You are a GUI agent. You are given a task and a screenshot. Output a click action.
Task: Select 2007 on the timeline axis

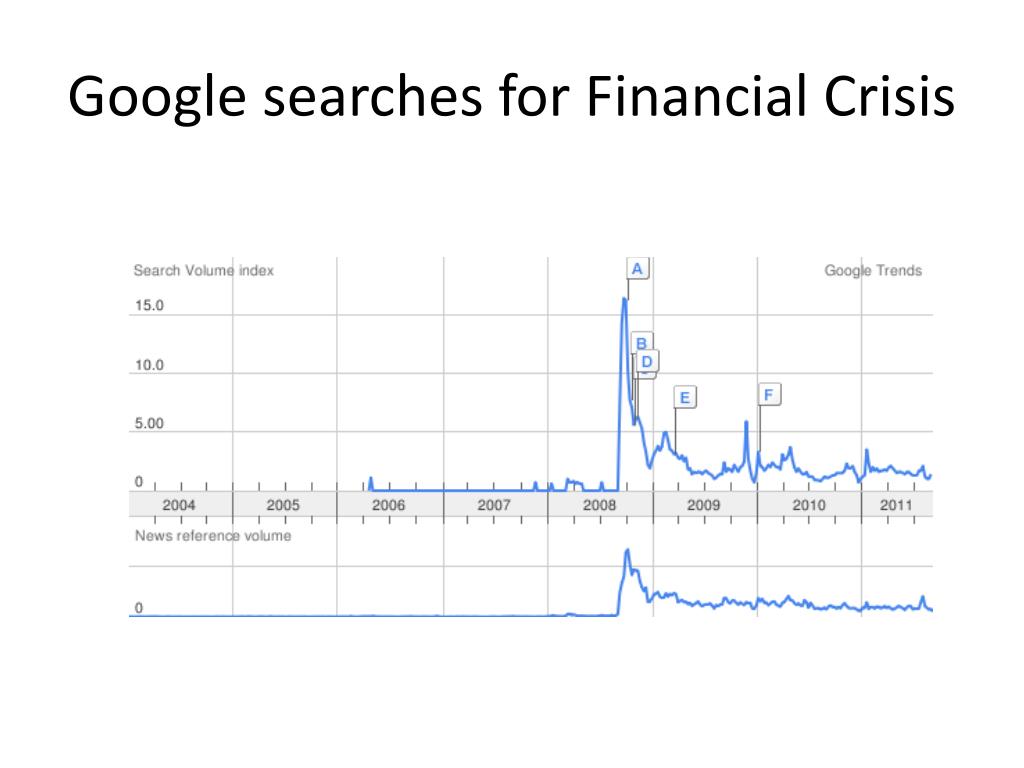(x=494, y=505)
